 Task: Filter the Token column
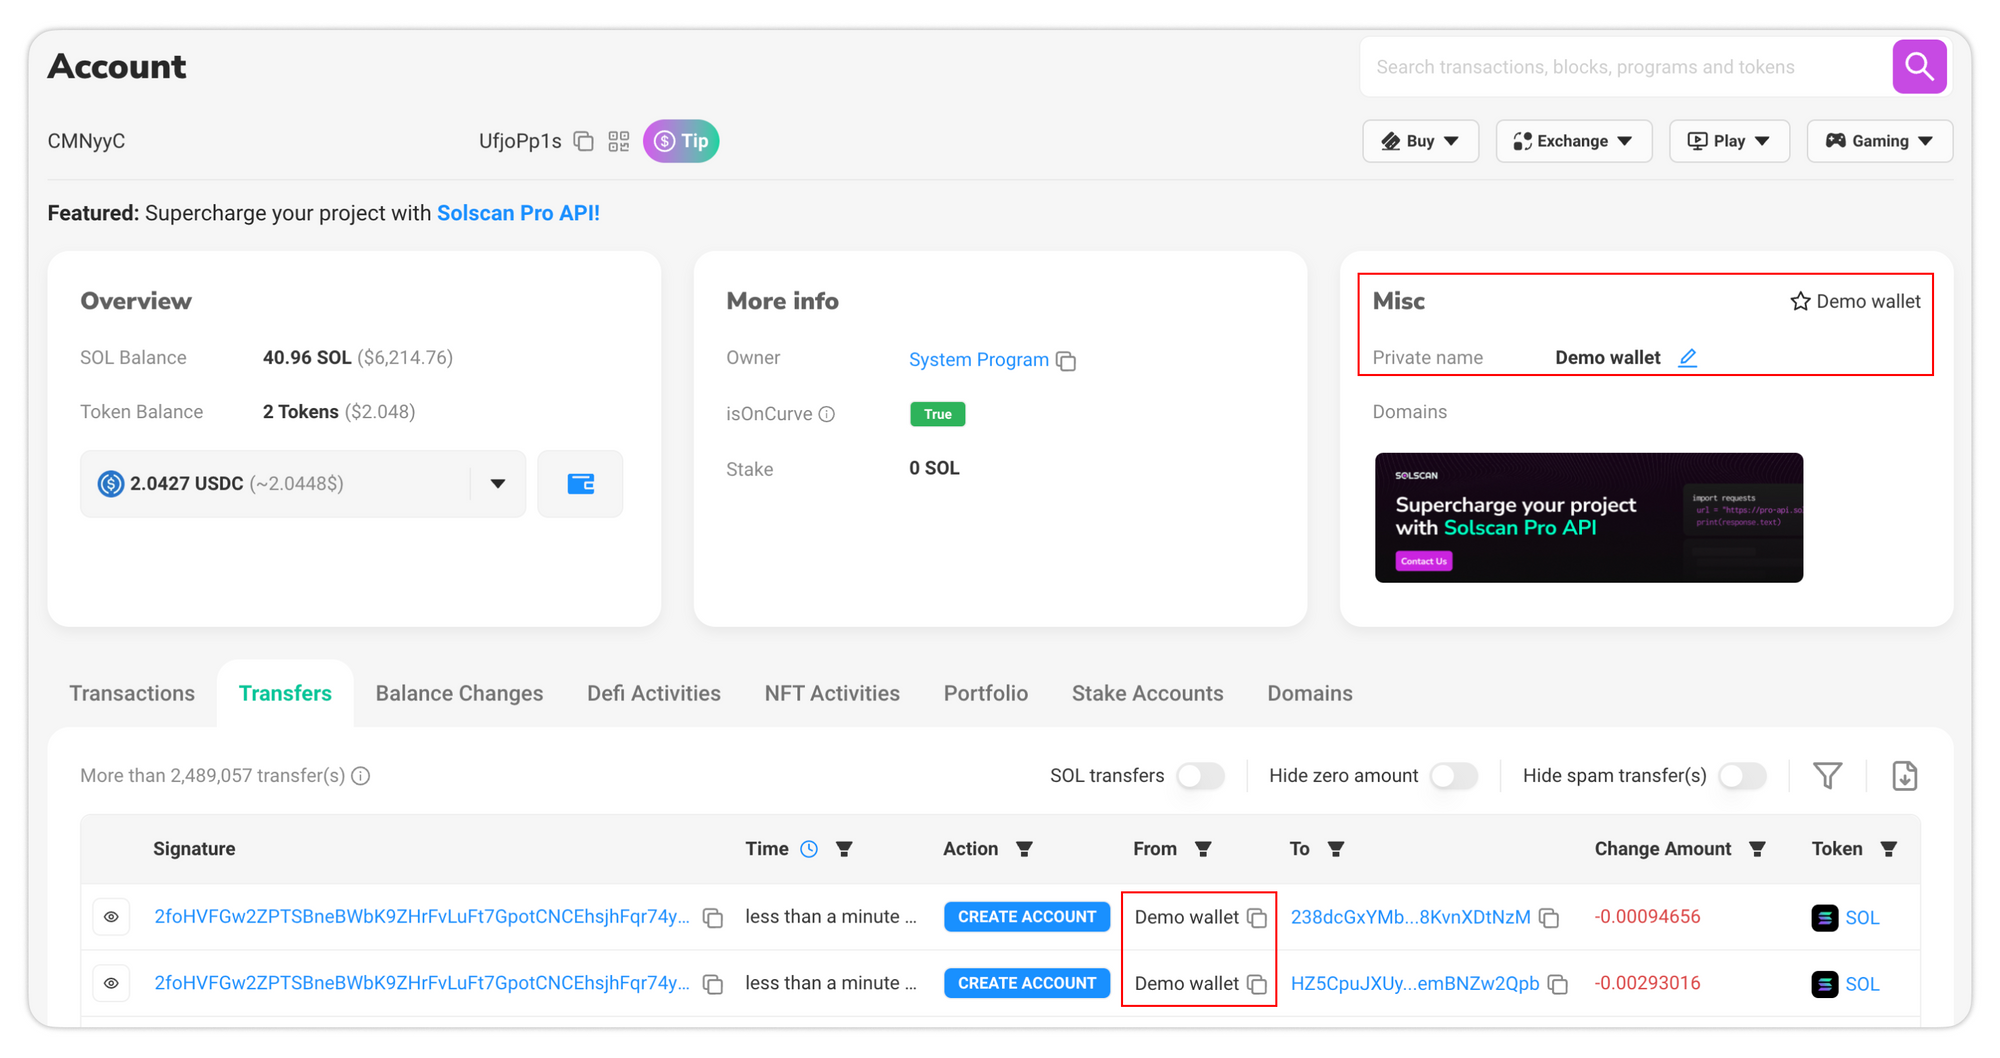pyautogui.click(x=1888, y=849)
